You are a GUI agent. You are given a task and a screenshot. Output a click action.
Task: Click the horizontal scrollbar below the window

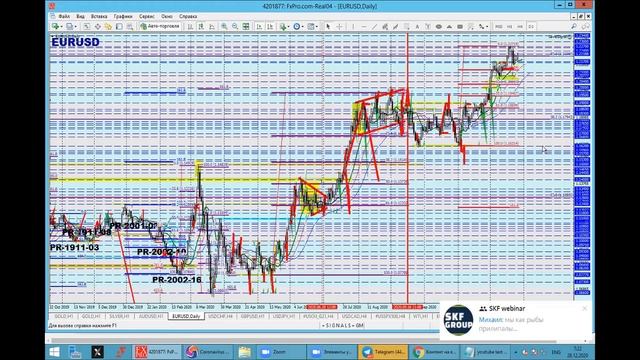304,341
